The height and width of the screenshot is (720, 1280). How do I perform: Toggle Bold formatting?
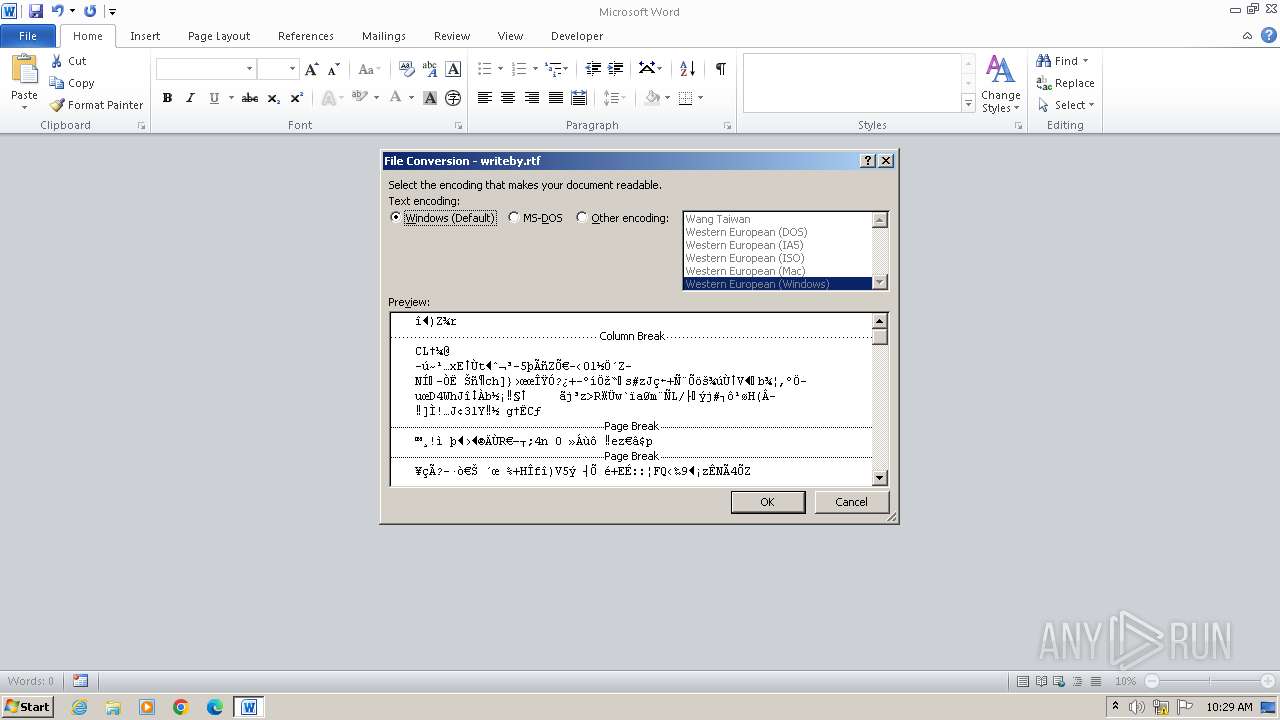pos(167,98)
